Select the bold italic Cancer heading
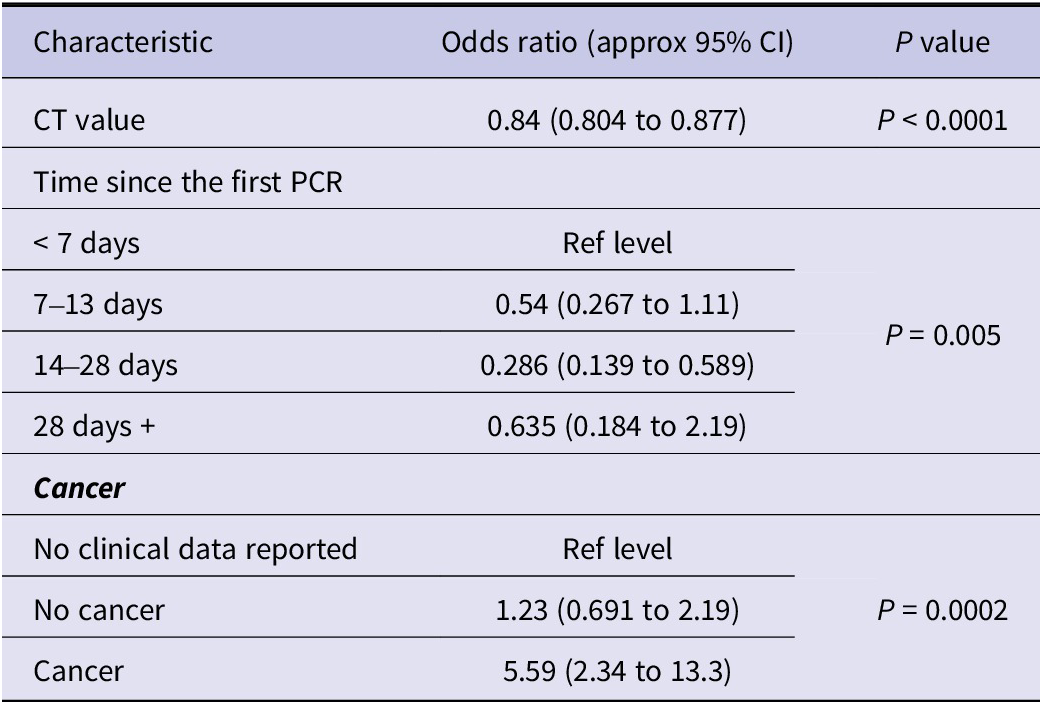The image size is (1042, 704). [79, 488]
